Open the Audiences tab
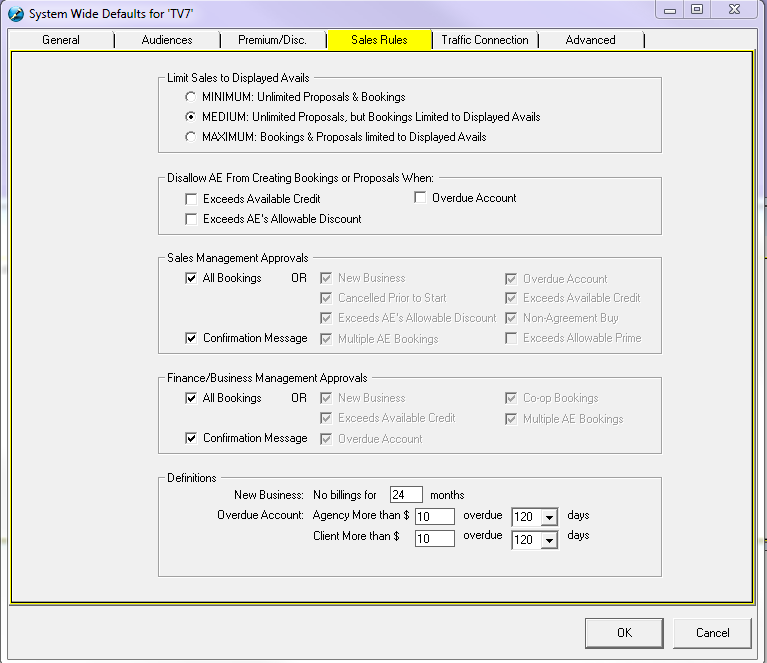 coord(165,40)
